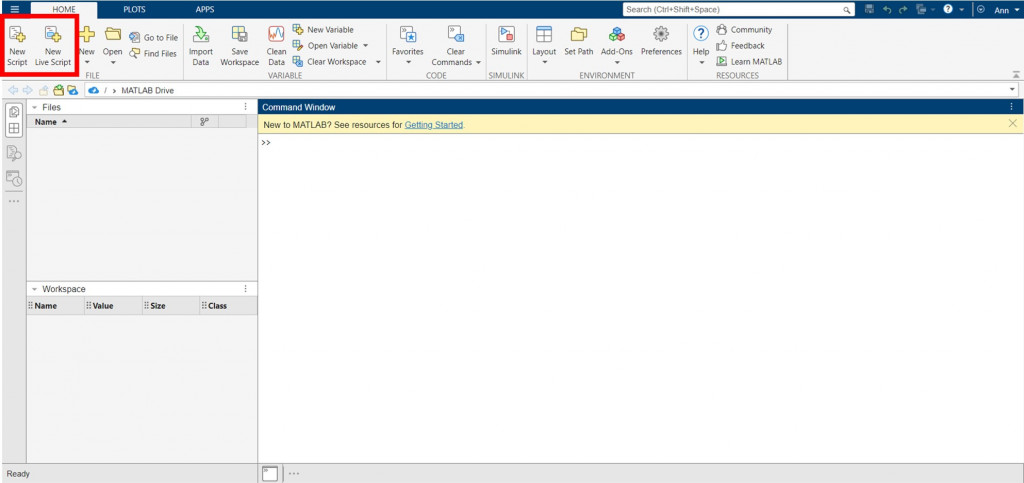Click Save Workspace
Image resolution: width=1024 pixels, height=483 pixels.
[x=240, y=46]
